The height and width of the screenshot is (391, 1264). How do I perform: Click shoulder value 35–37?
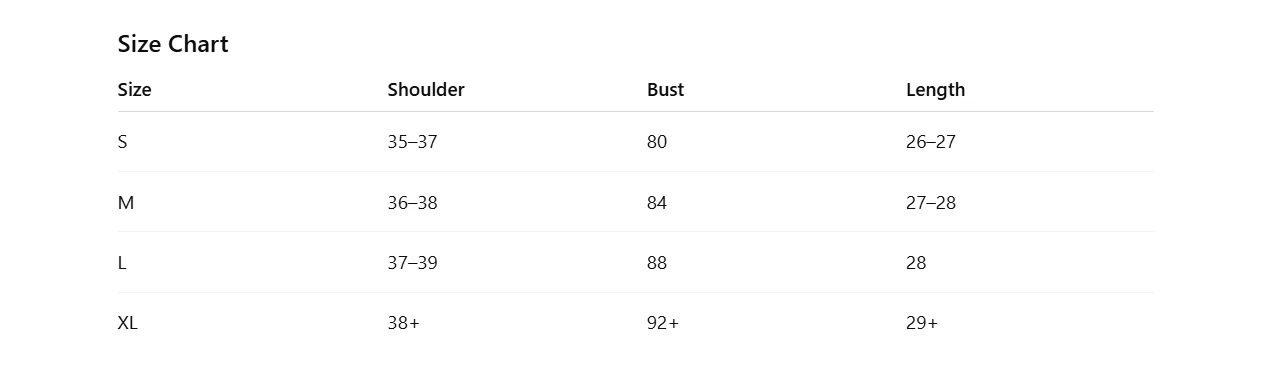[413, 142]
